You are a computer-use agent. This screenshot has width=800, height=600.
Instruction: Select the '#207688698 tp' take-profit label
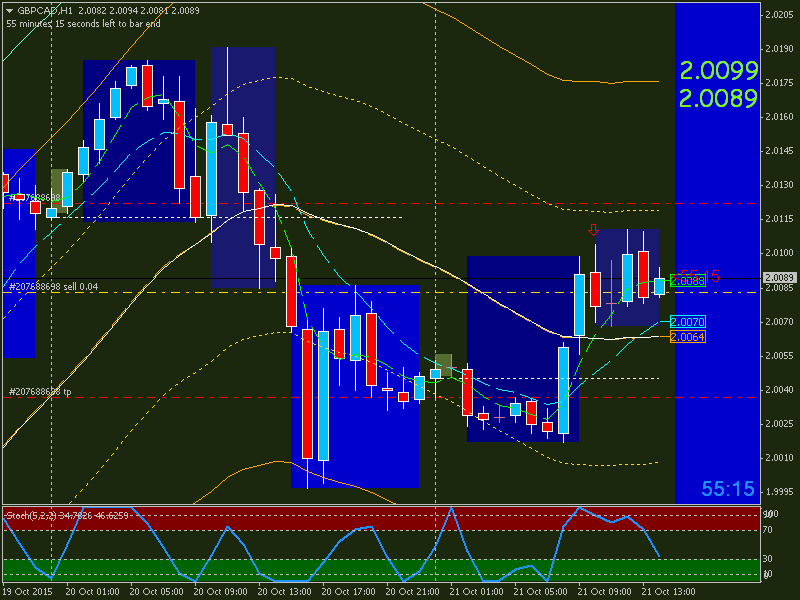[x=40, y=392]
